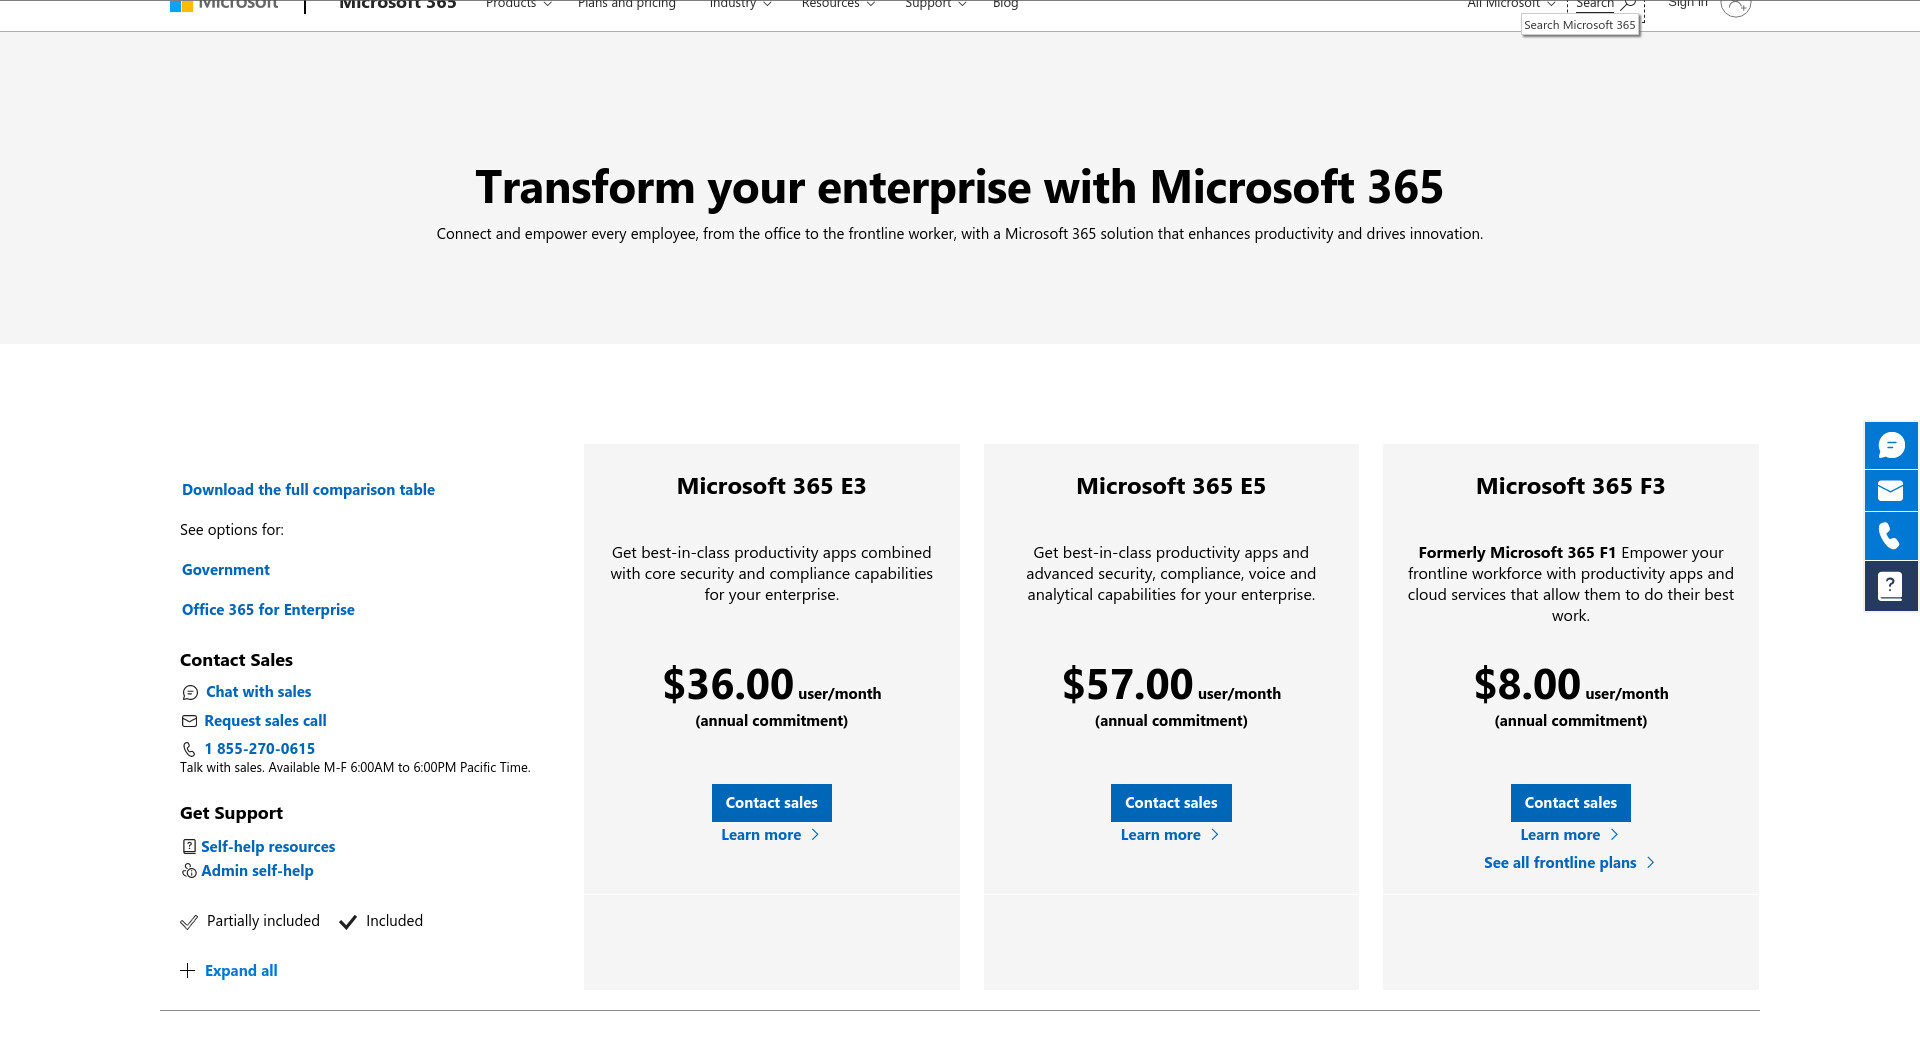Screen dimensions: 1920x1040
Task: Click the email envelope side icon
Action: coord(1891,491)
